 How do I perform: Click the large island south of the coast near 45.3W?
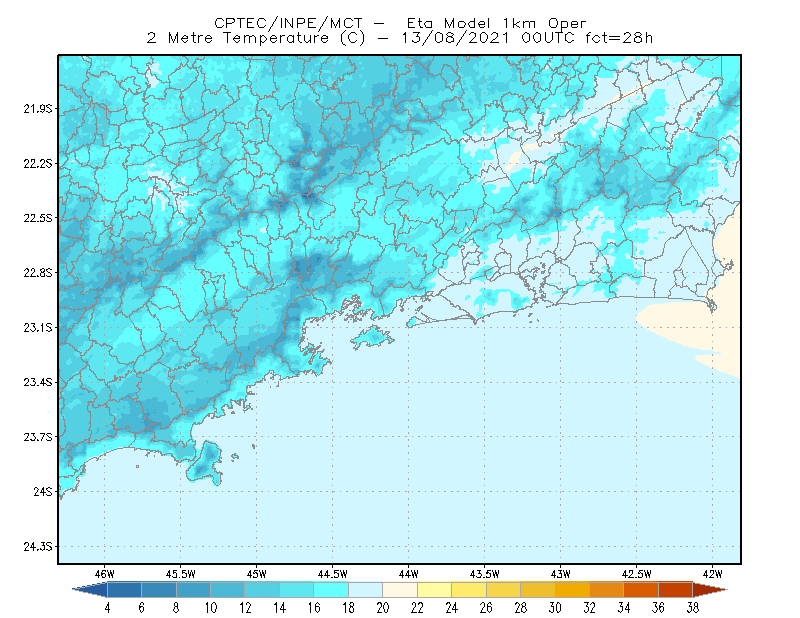[x=206, y=463]
